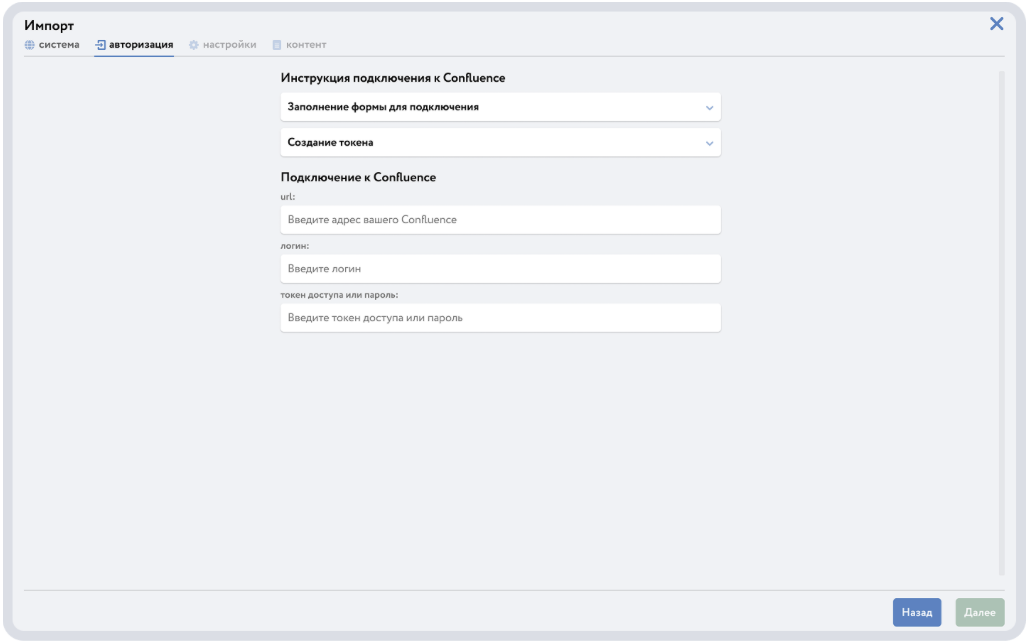Click the Подключение к Confluence heading

(358, 177)
